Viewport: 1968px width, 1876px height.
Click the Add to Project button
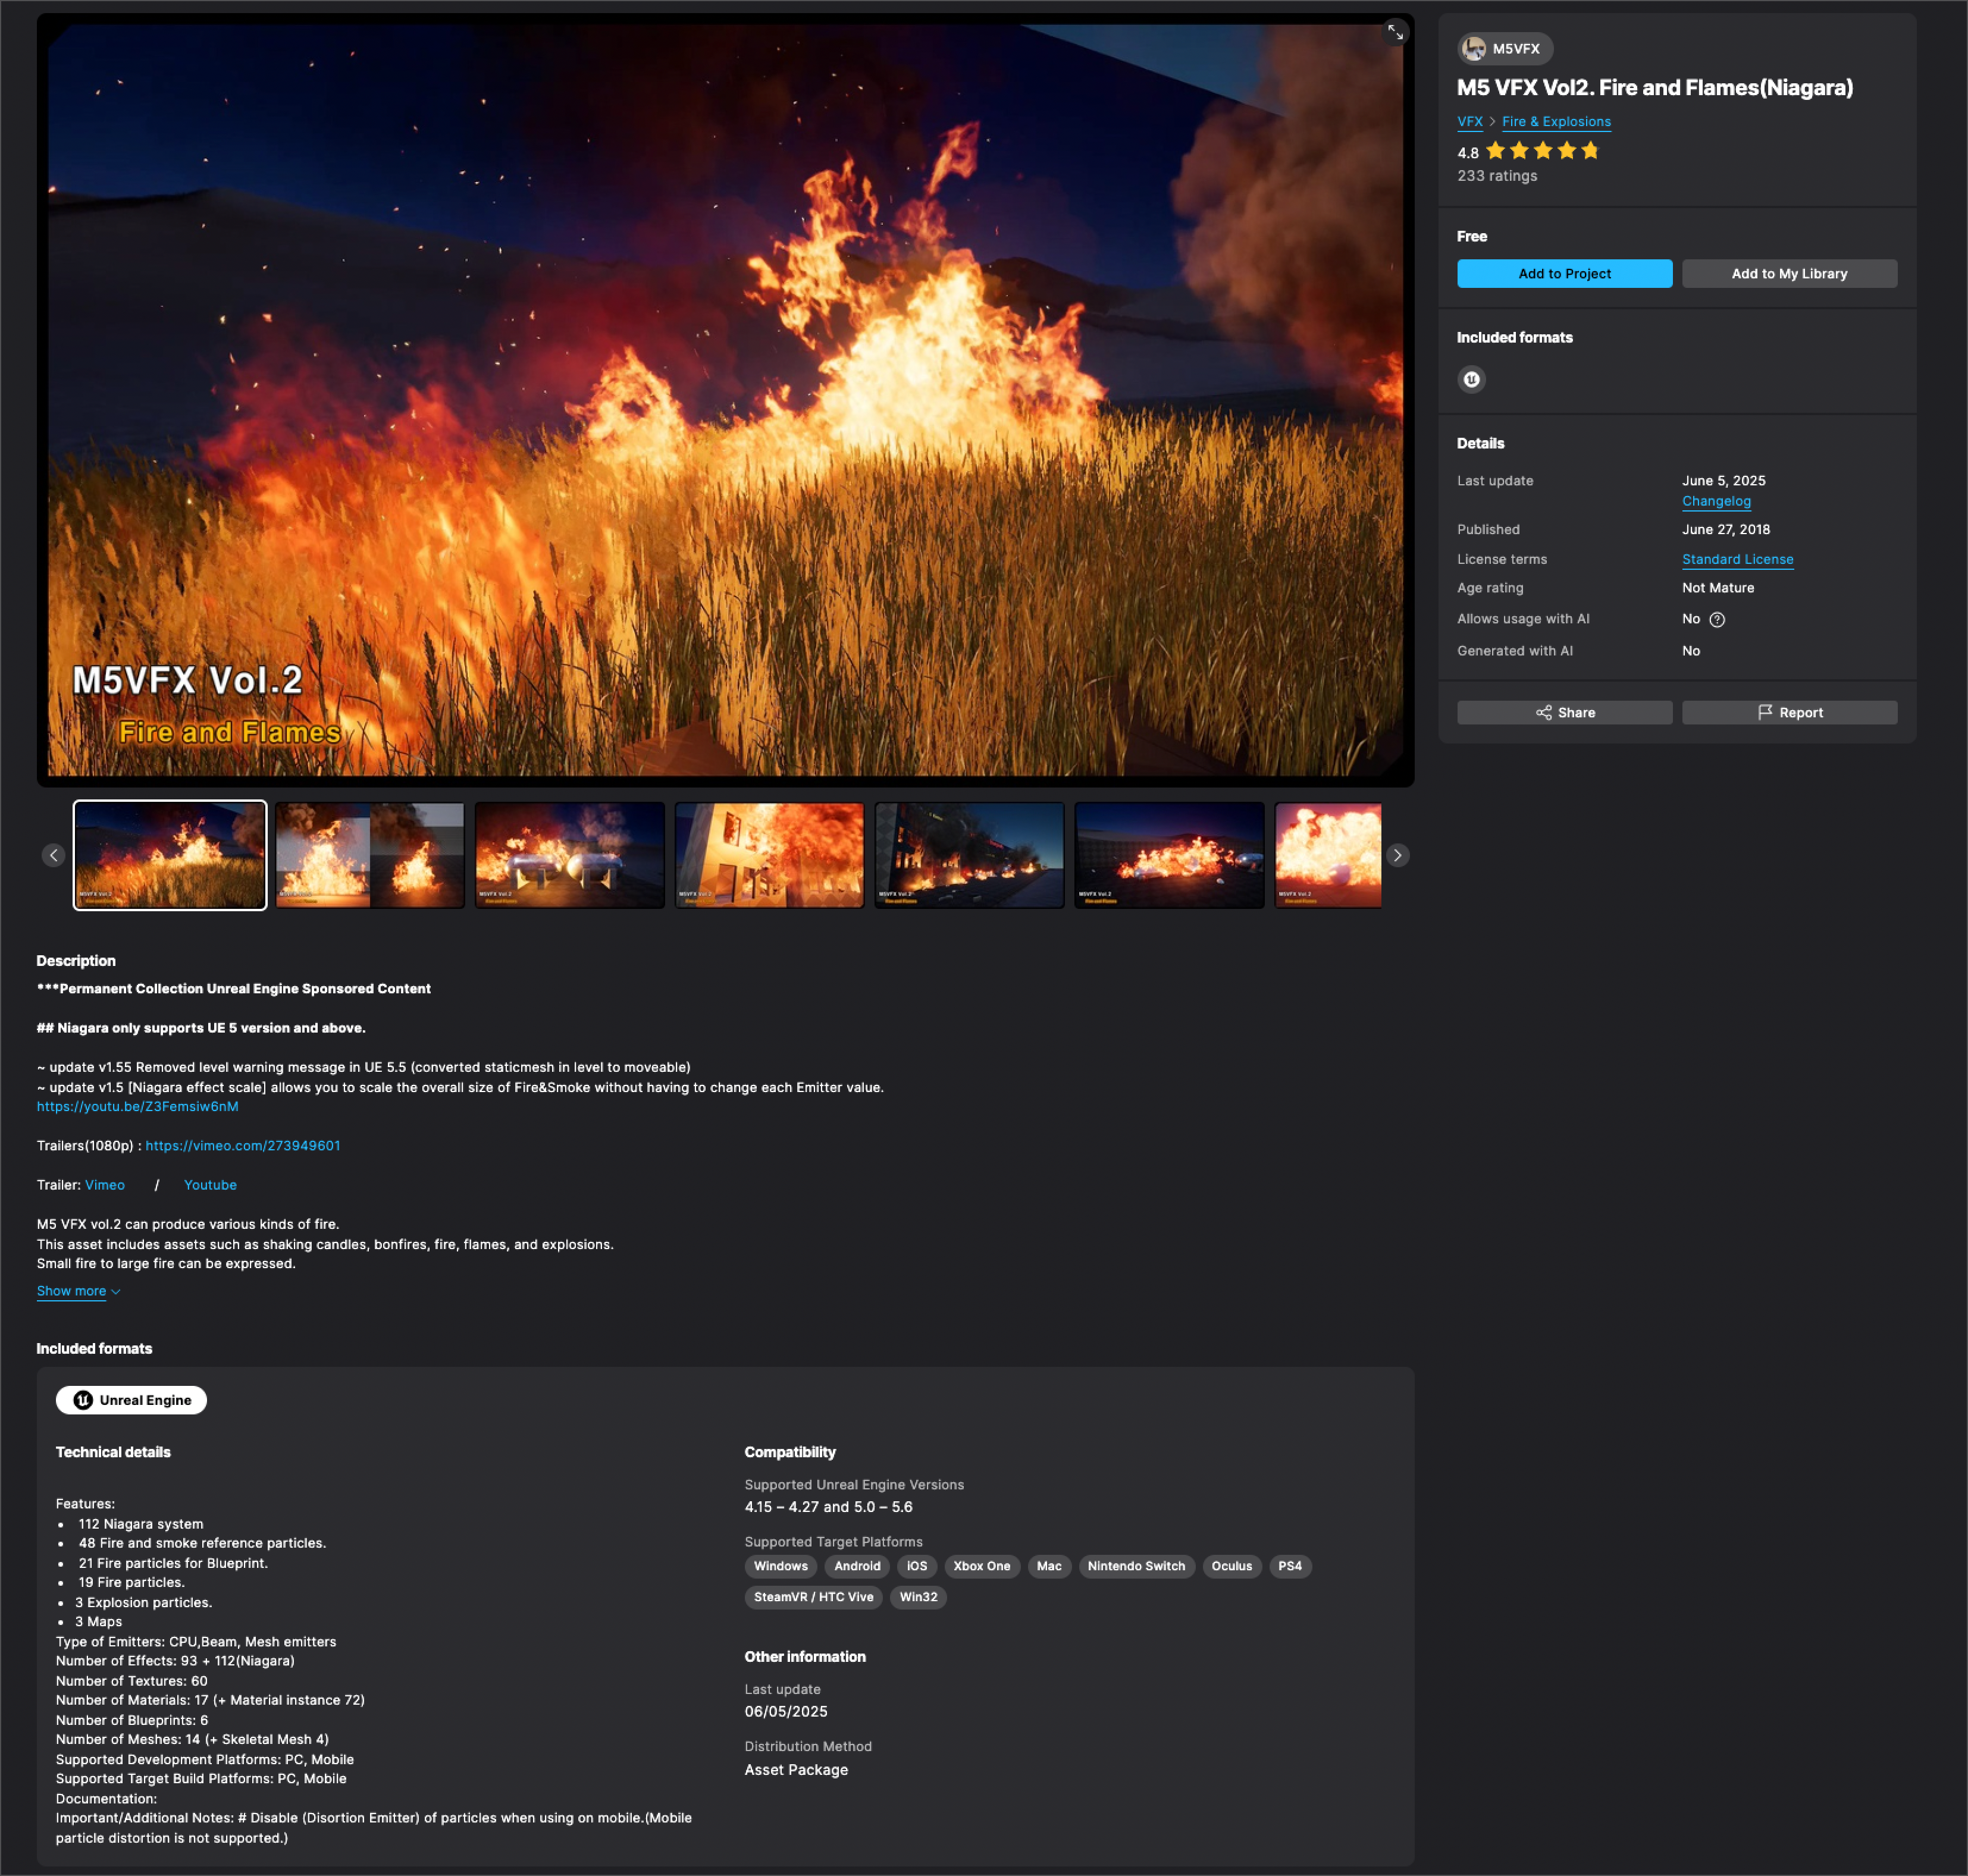pyautogui.click(x=1564, y=273)
